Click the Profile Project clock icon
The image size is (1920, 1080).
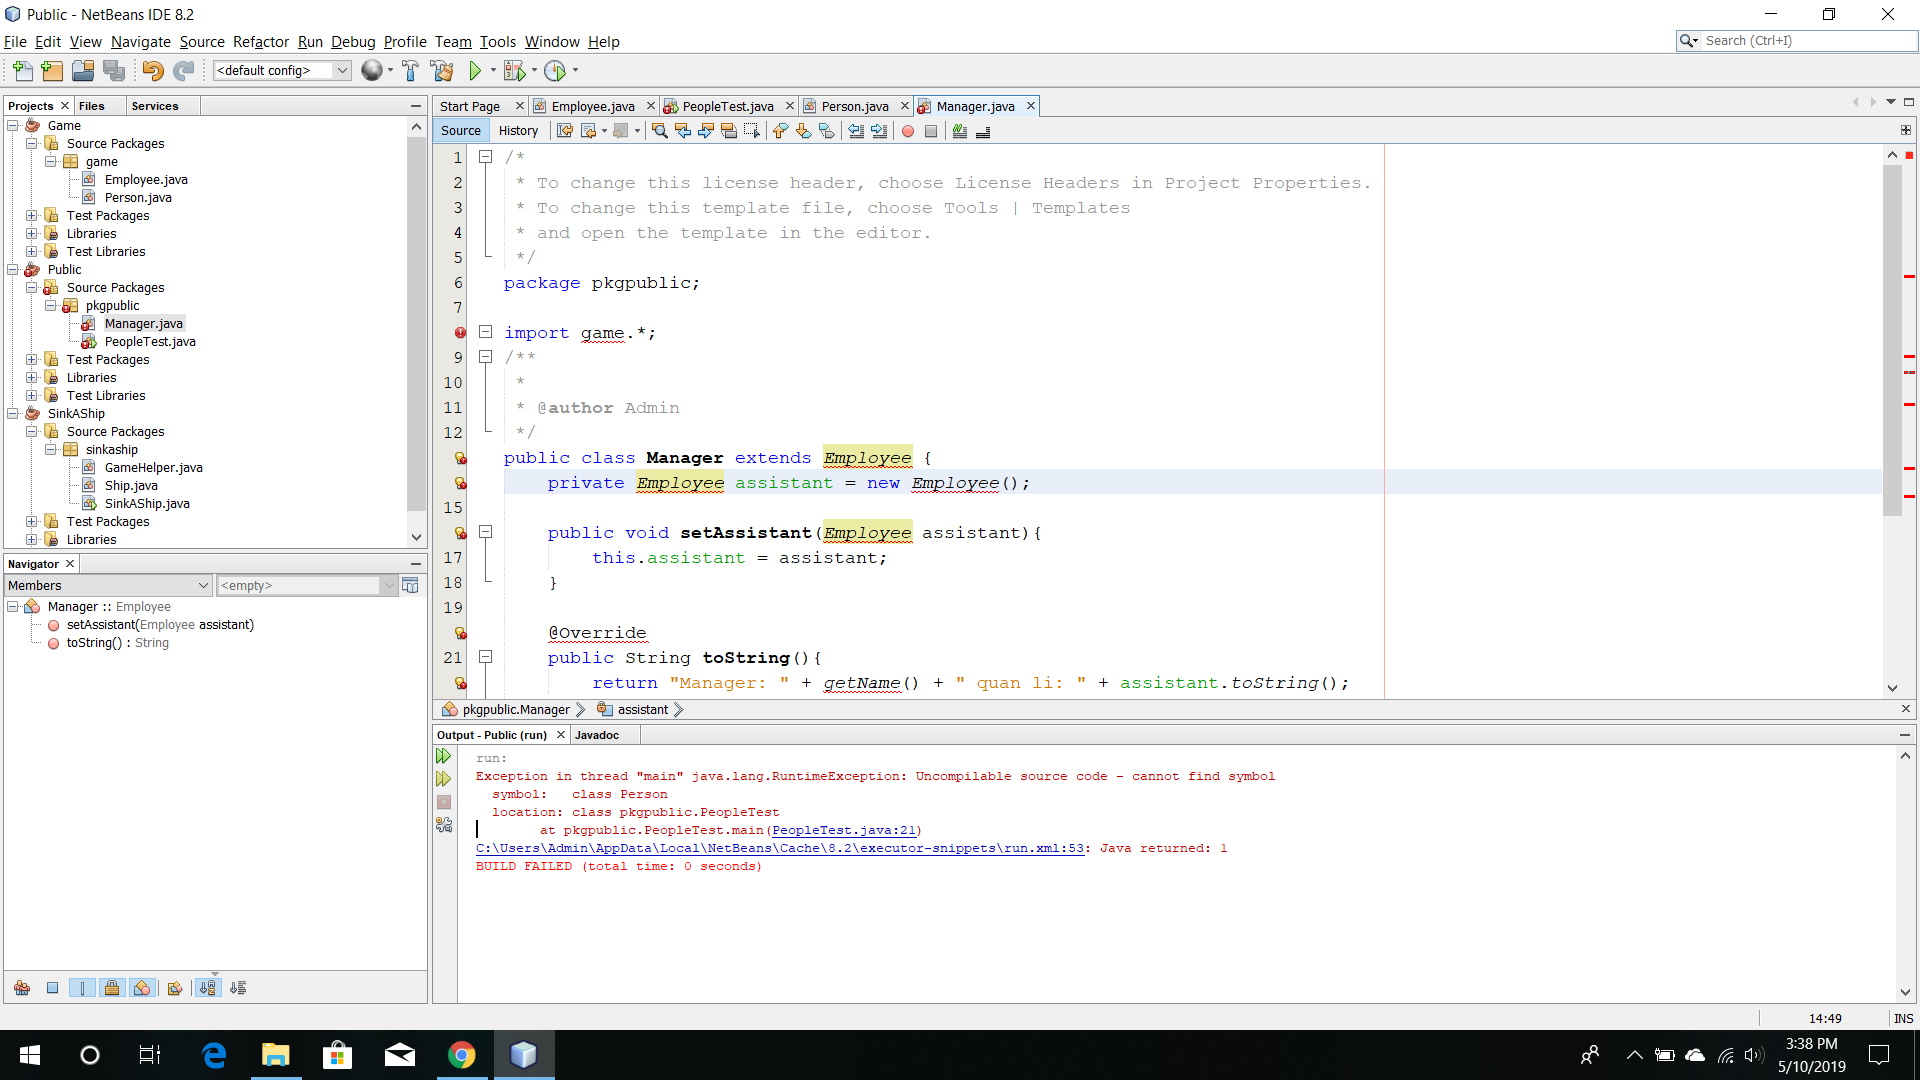pyautogui.click(x=555, y=71)
